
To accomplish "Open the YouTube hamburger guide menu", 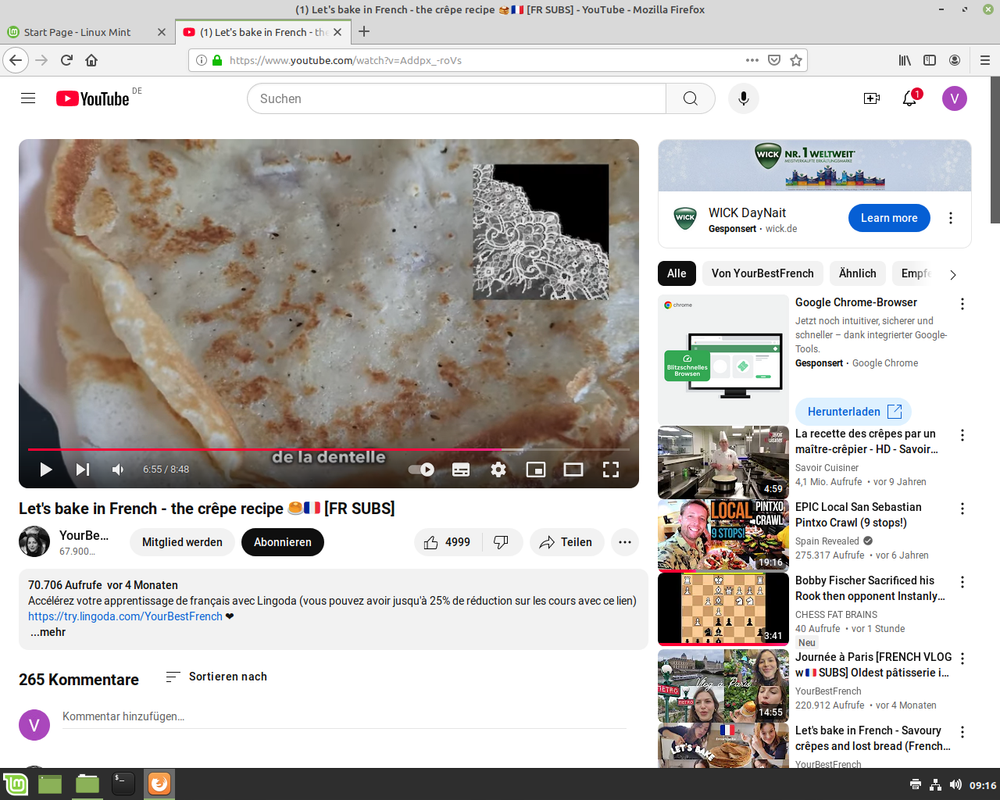I will 28,98.
